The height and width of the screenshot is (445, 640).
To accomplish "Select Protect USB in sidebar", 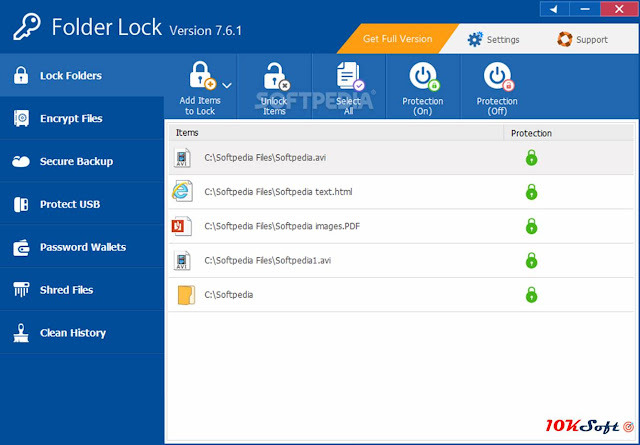I will click(82, 204).
